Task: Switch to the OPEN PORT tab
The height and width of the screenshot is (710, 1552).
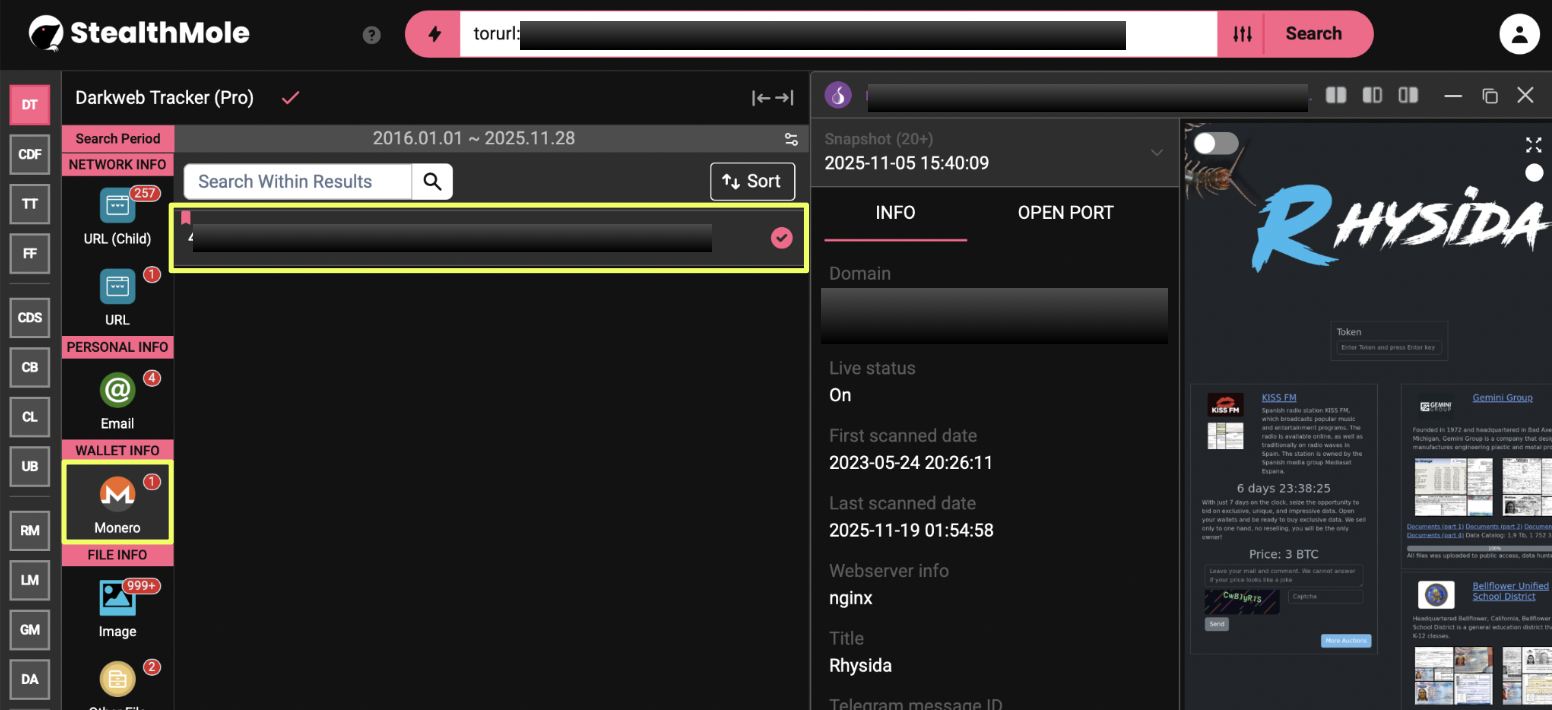Action: coord(1065,212)
